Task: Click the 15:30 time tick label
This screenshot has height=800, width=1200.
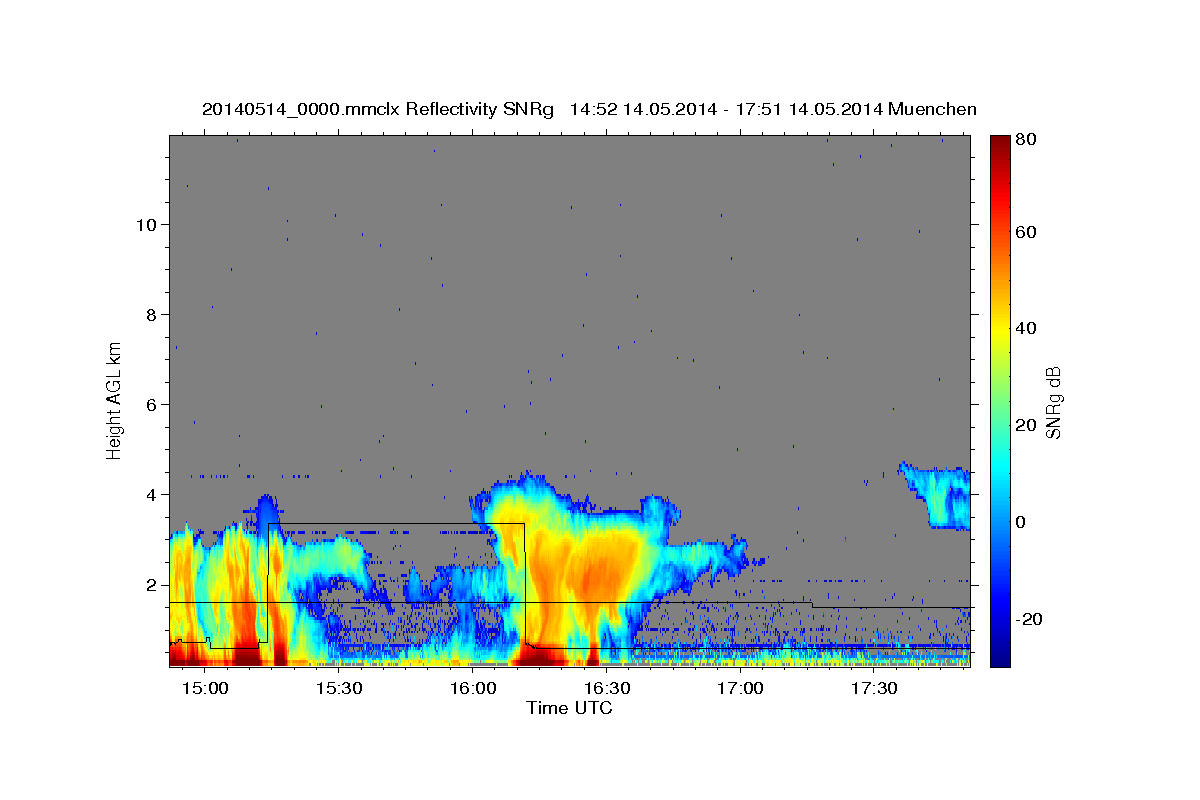Action: (340, 688)
